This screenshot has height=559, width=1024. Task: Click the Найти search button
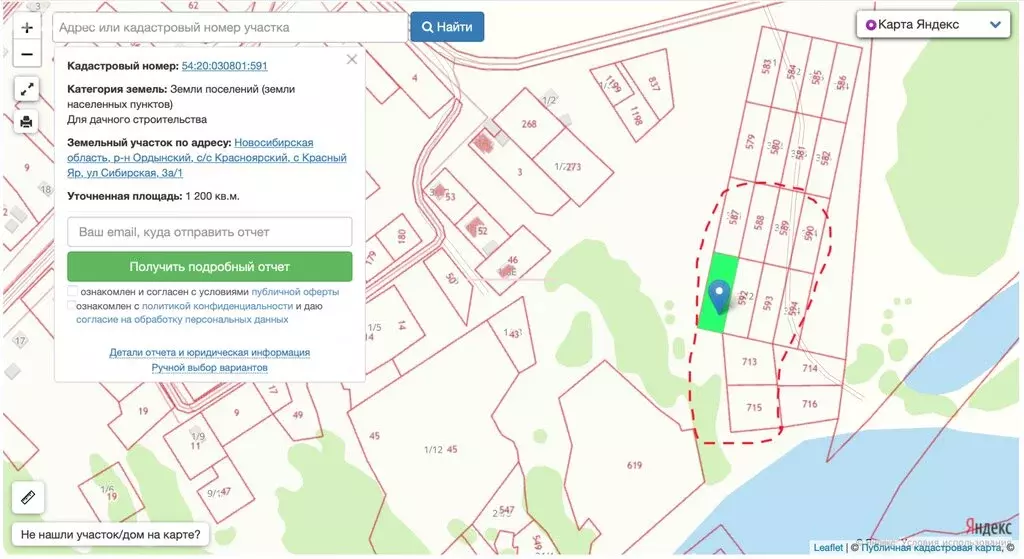[x=447, y=27]
